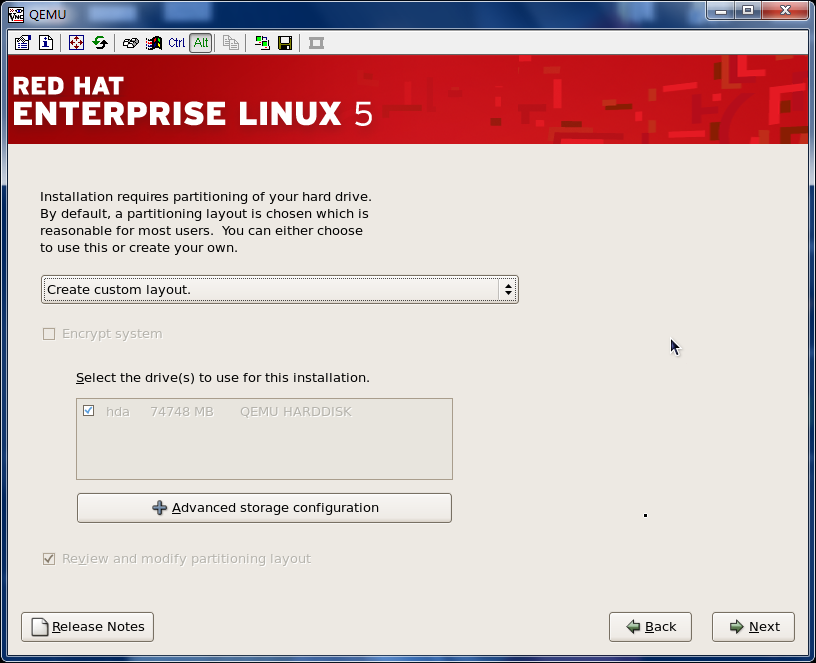
Task: Send Ctrl+Alt+Del toolbar icon
Action: point(130,43)
